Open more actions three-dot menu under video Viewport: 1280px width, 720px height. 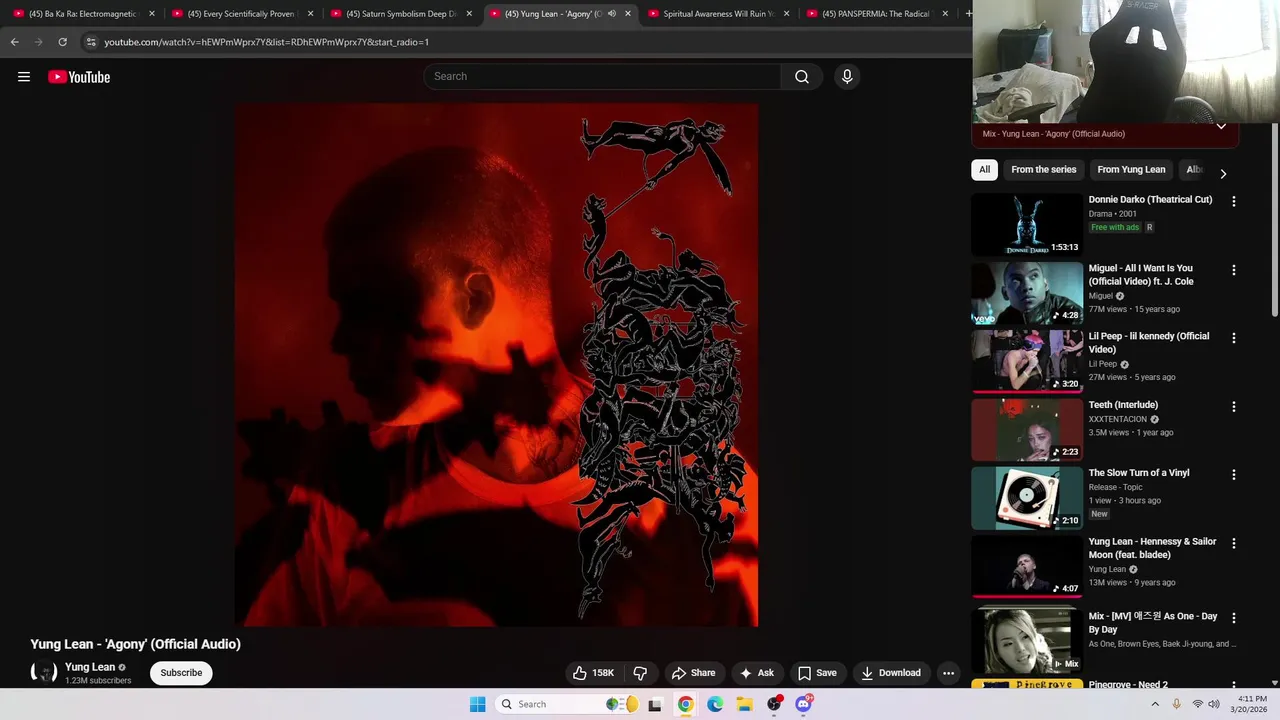pos(949,673)
